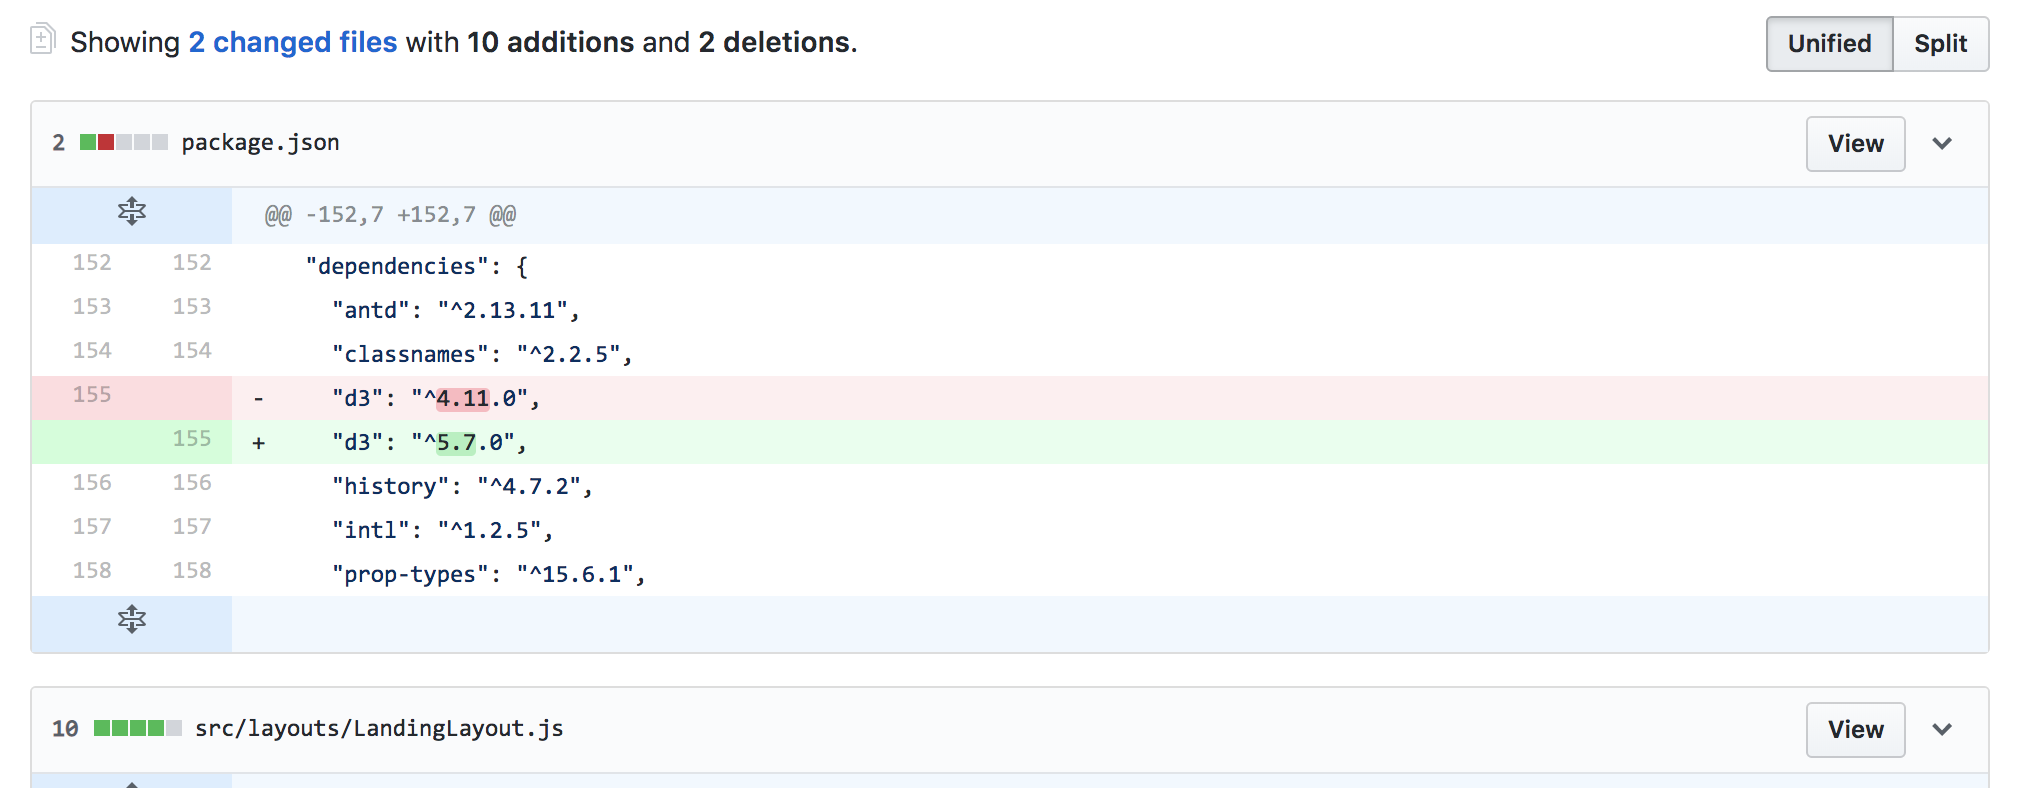Collapse the package.json diff via its chevron
The image size is (2036, 788).
1943,143
